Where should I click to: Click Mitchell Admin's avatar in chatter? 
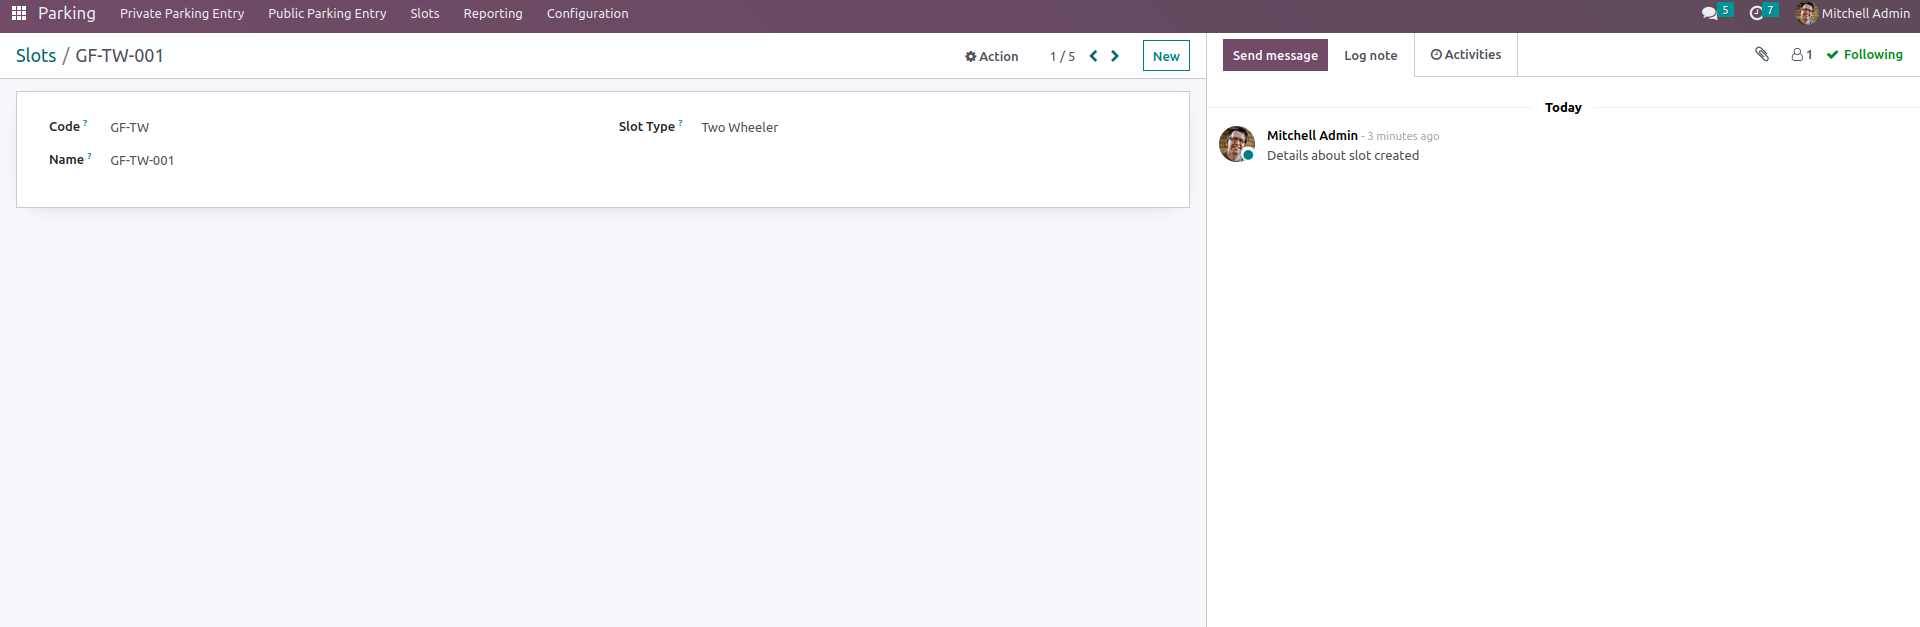coord(1236,144)
